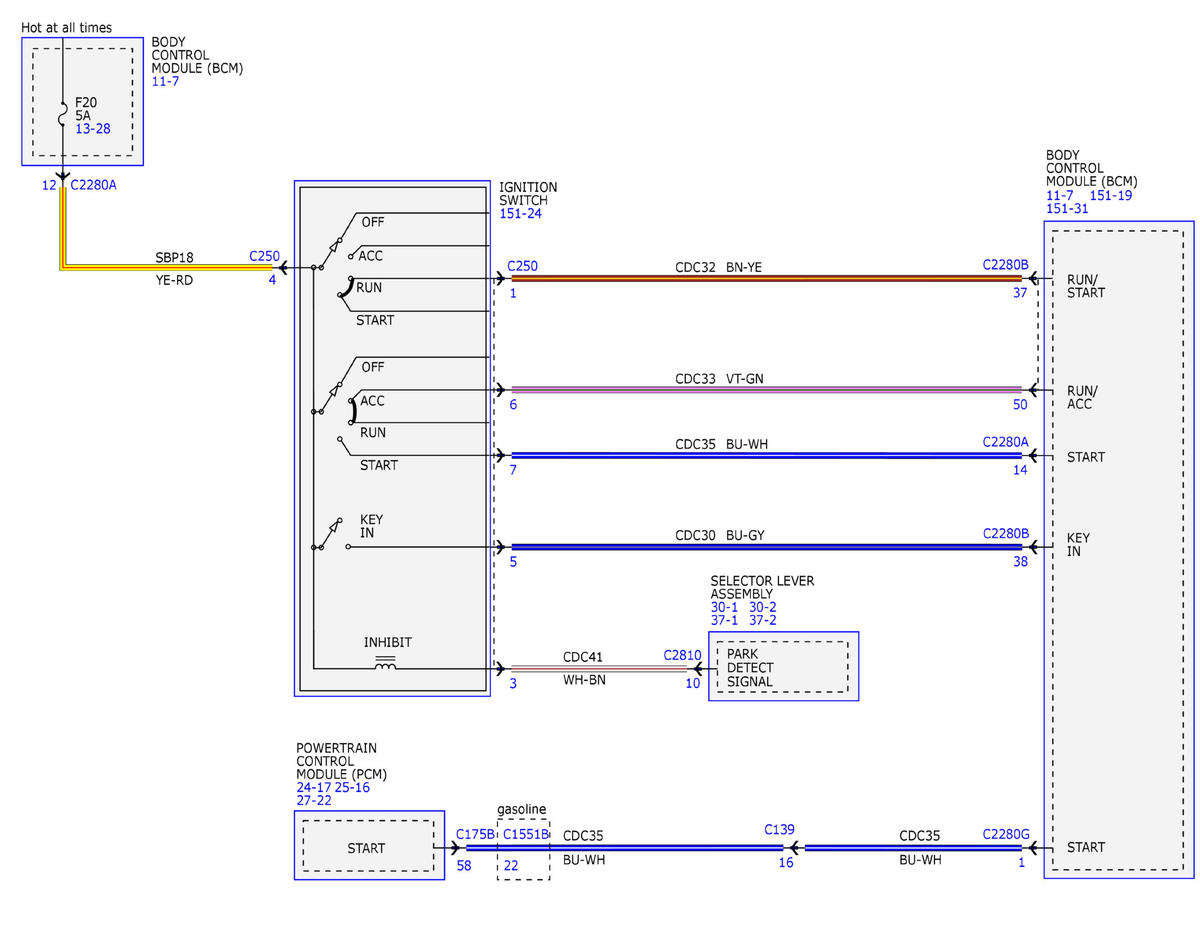The width and height of the screenshot is (1200, 927).
Task: Click the CDC32 BN-YE wire
Action: pos(766,279)
